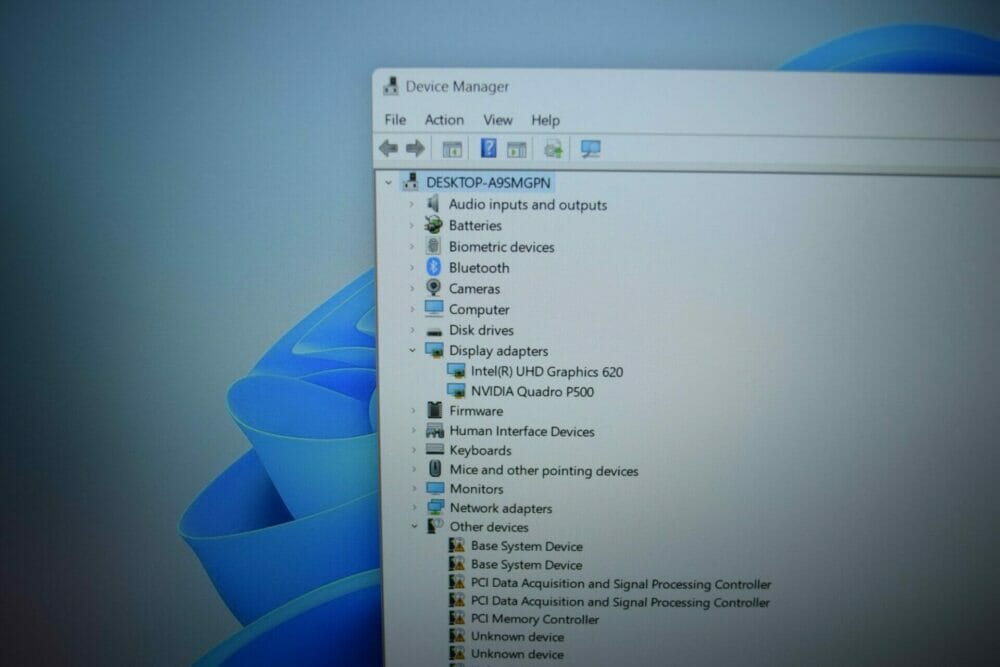Expand the Bluetooth category arrow

coord(412,268)
